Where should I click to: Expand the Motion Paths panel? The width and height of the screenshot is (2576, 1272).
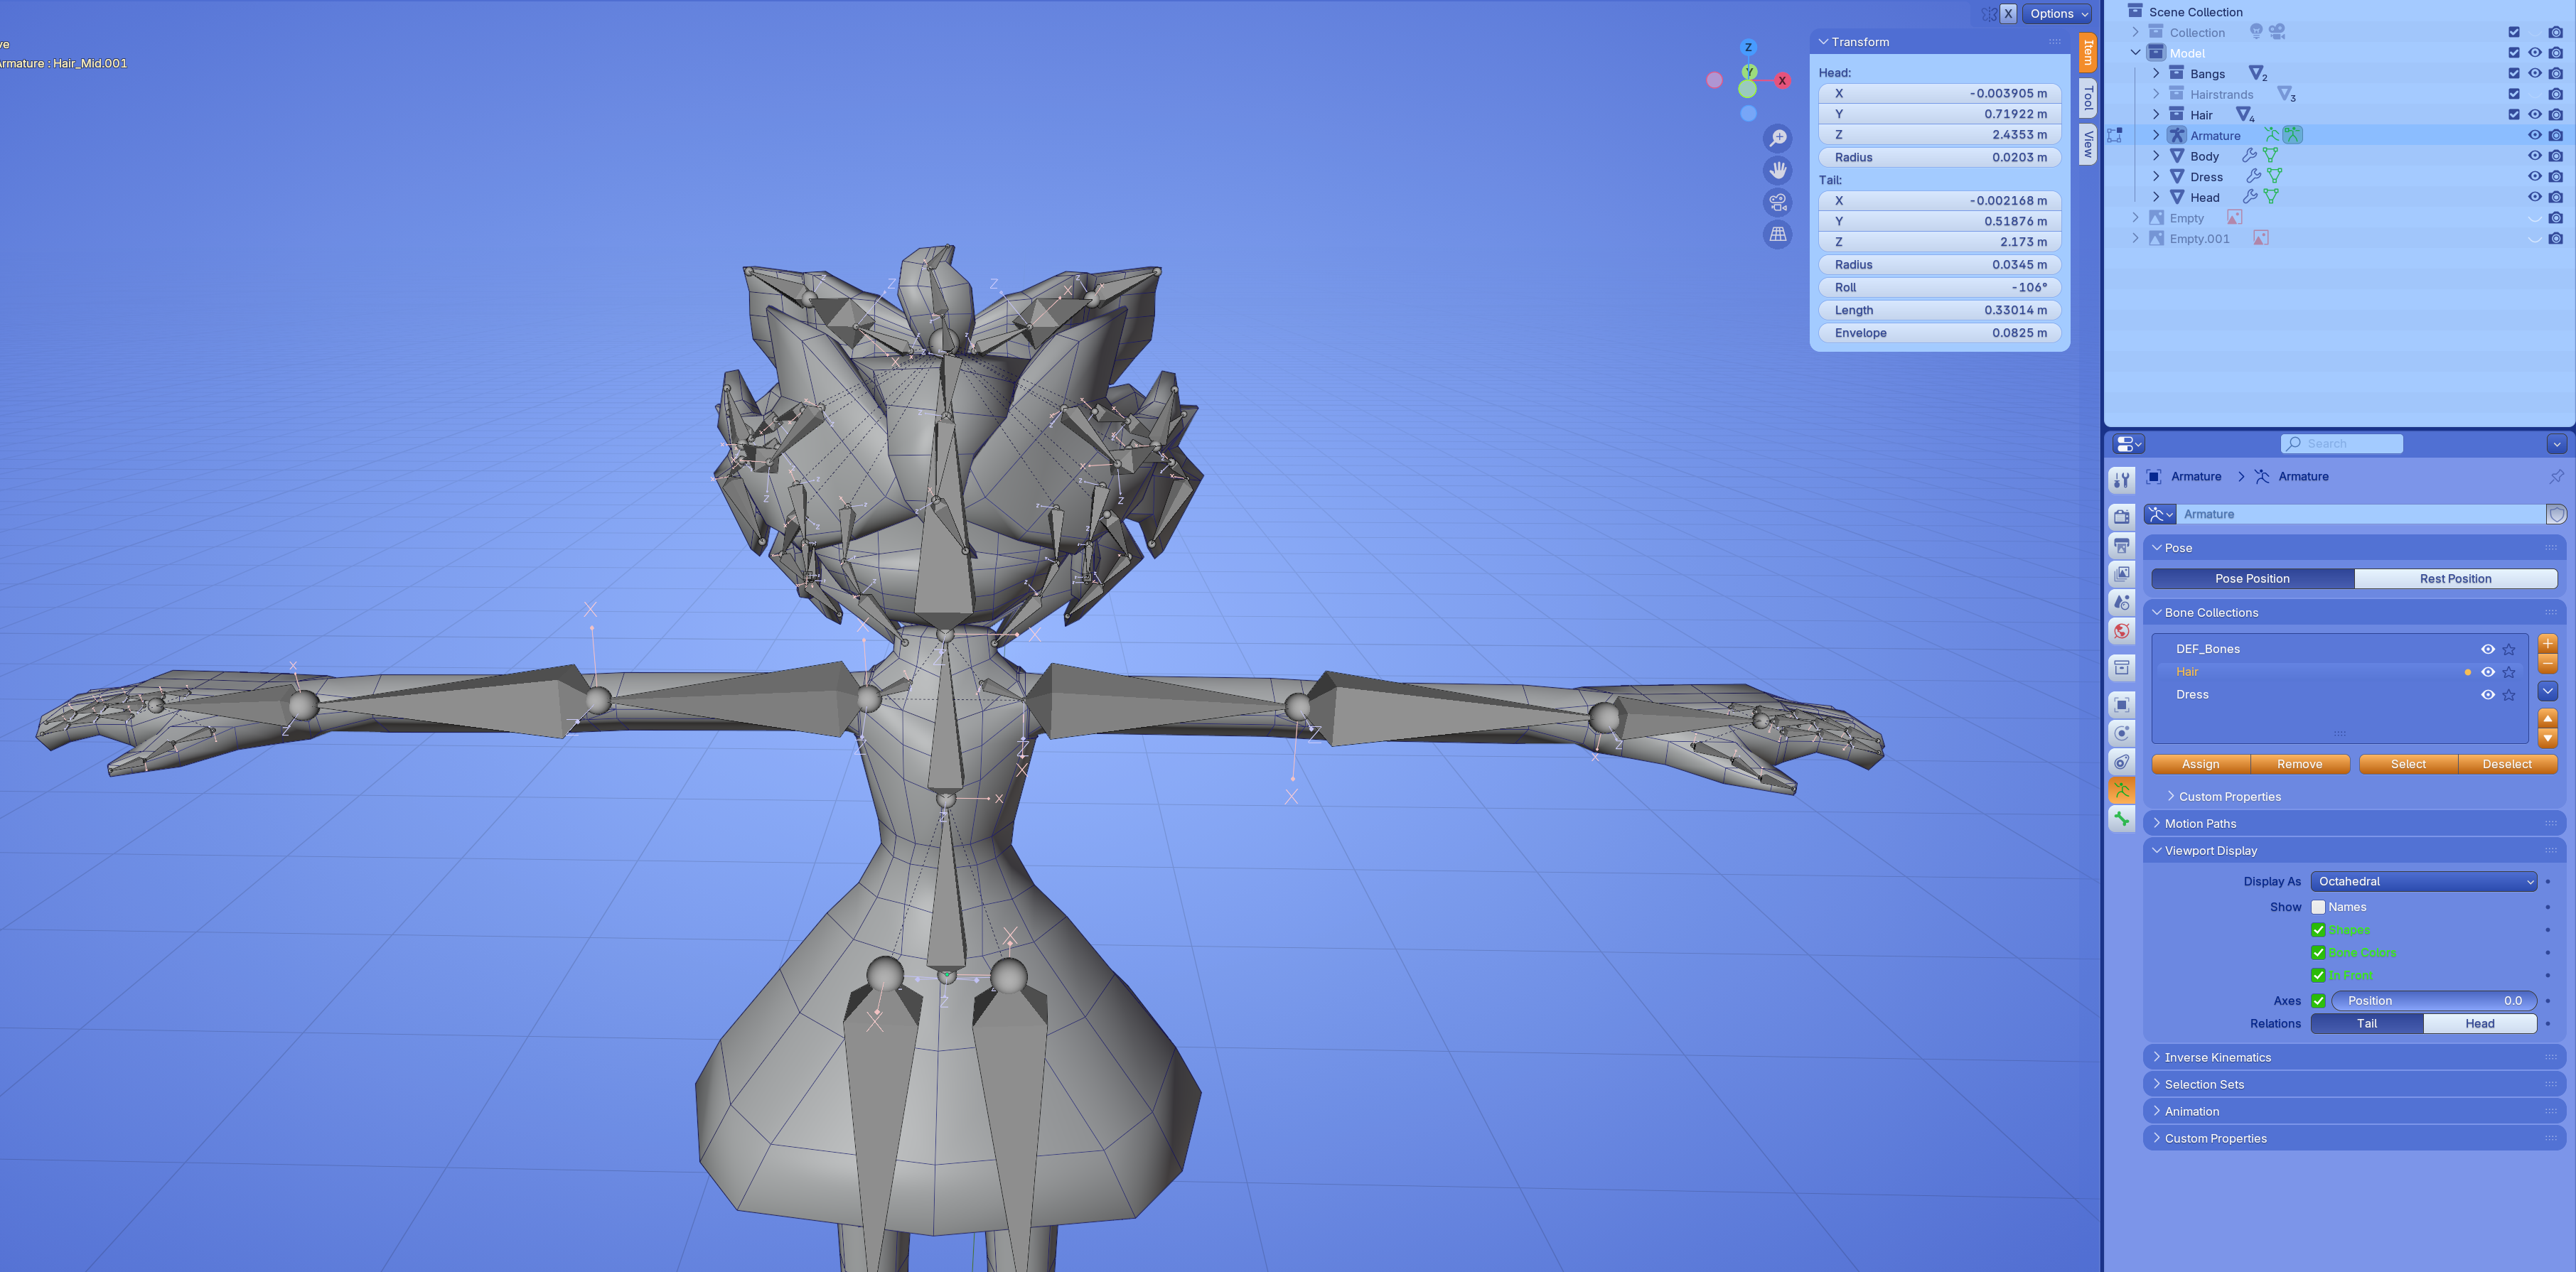(2200, 823)
